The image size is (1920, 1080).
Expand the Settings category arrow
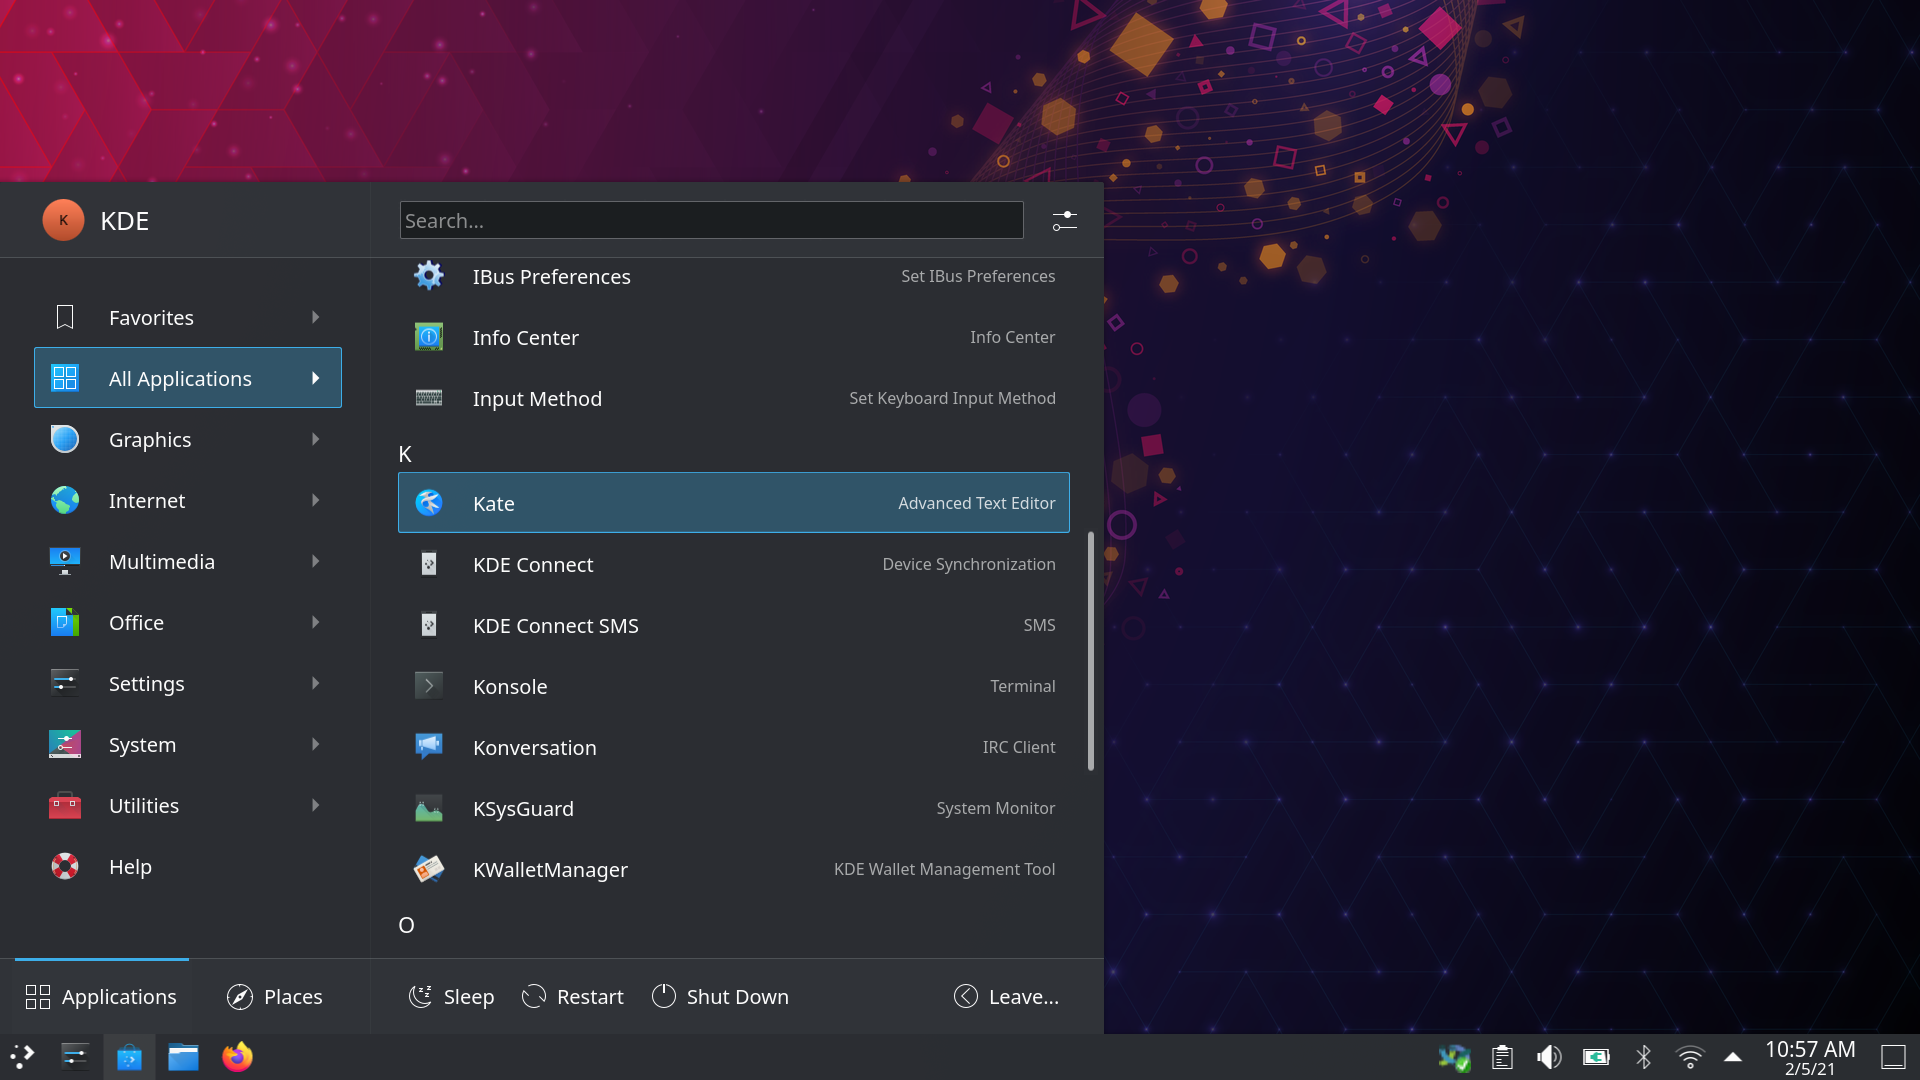click(x=316, y=683)
